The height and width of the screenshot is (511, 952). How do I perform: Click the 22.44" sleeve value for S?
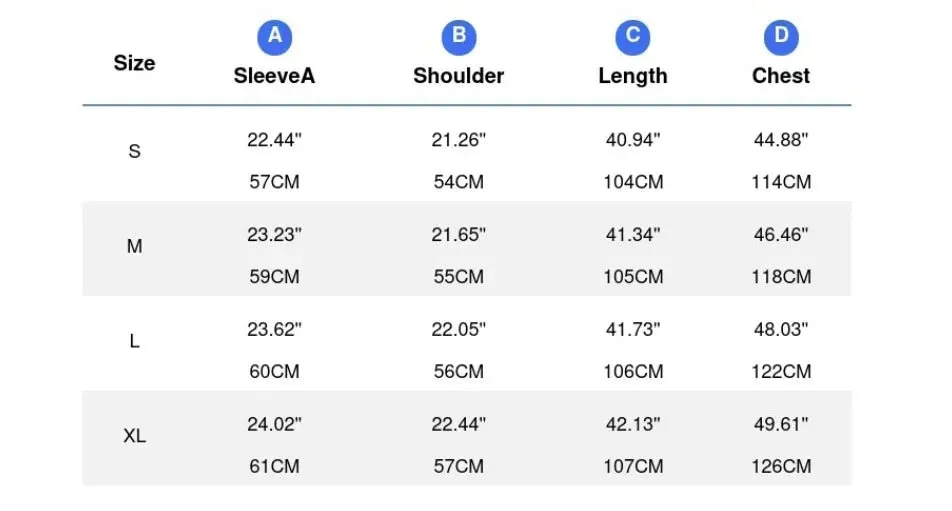click(x=274, y=140)
